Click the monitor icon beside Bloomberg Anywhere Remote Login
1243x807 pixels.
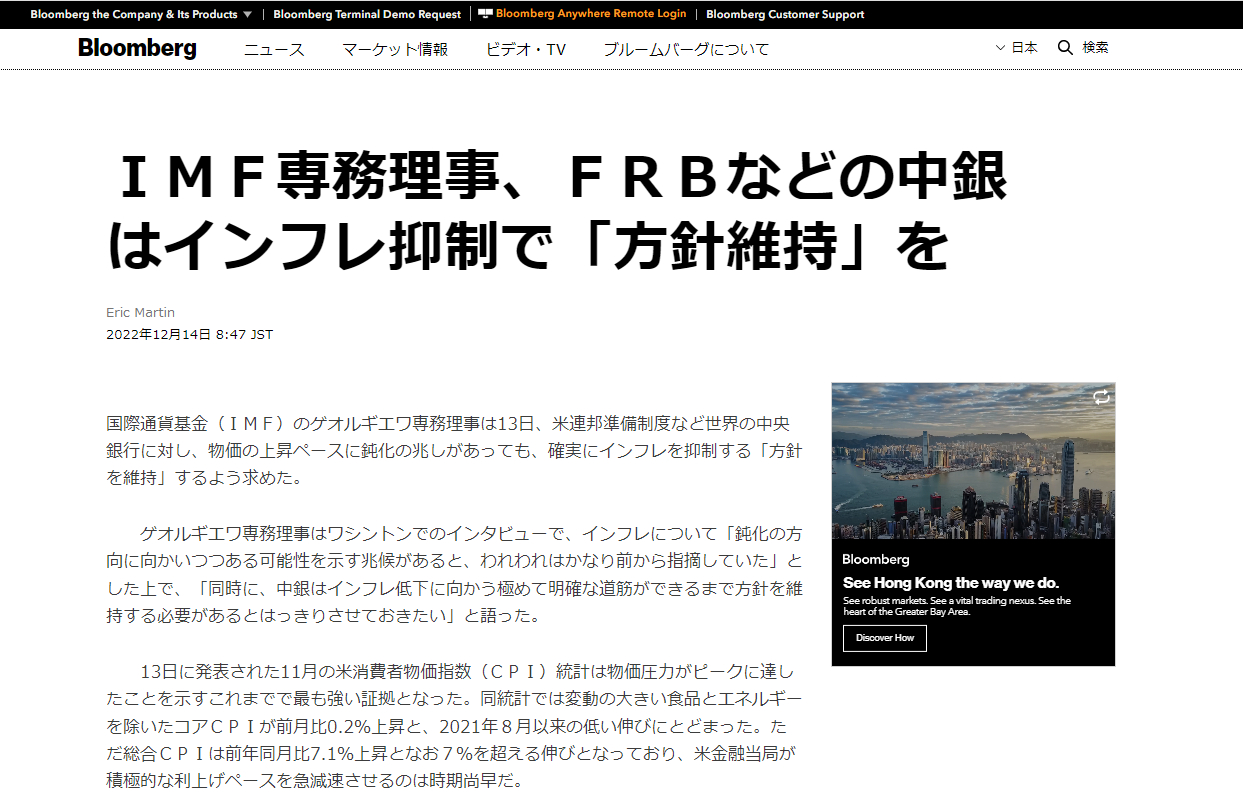tap(485, 14)
